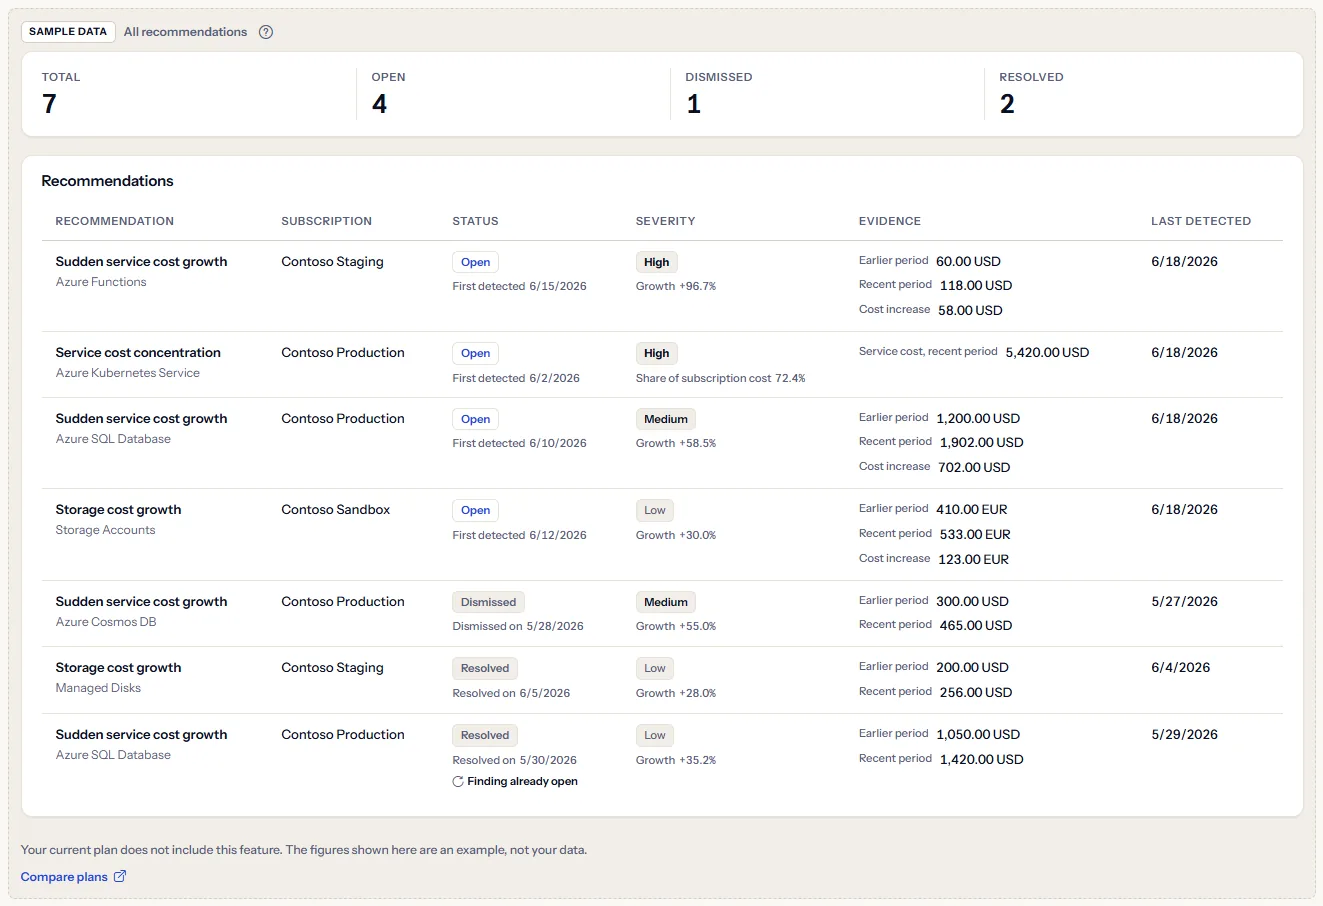
Task: Select the Recommendation column header
Action: tap(115, 221)
